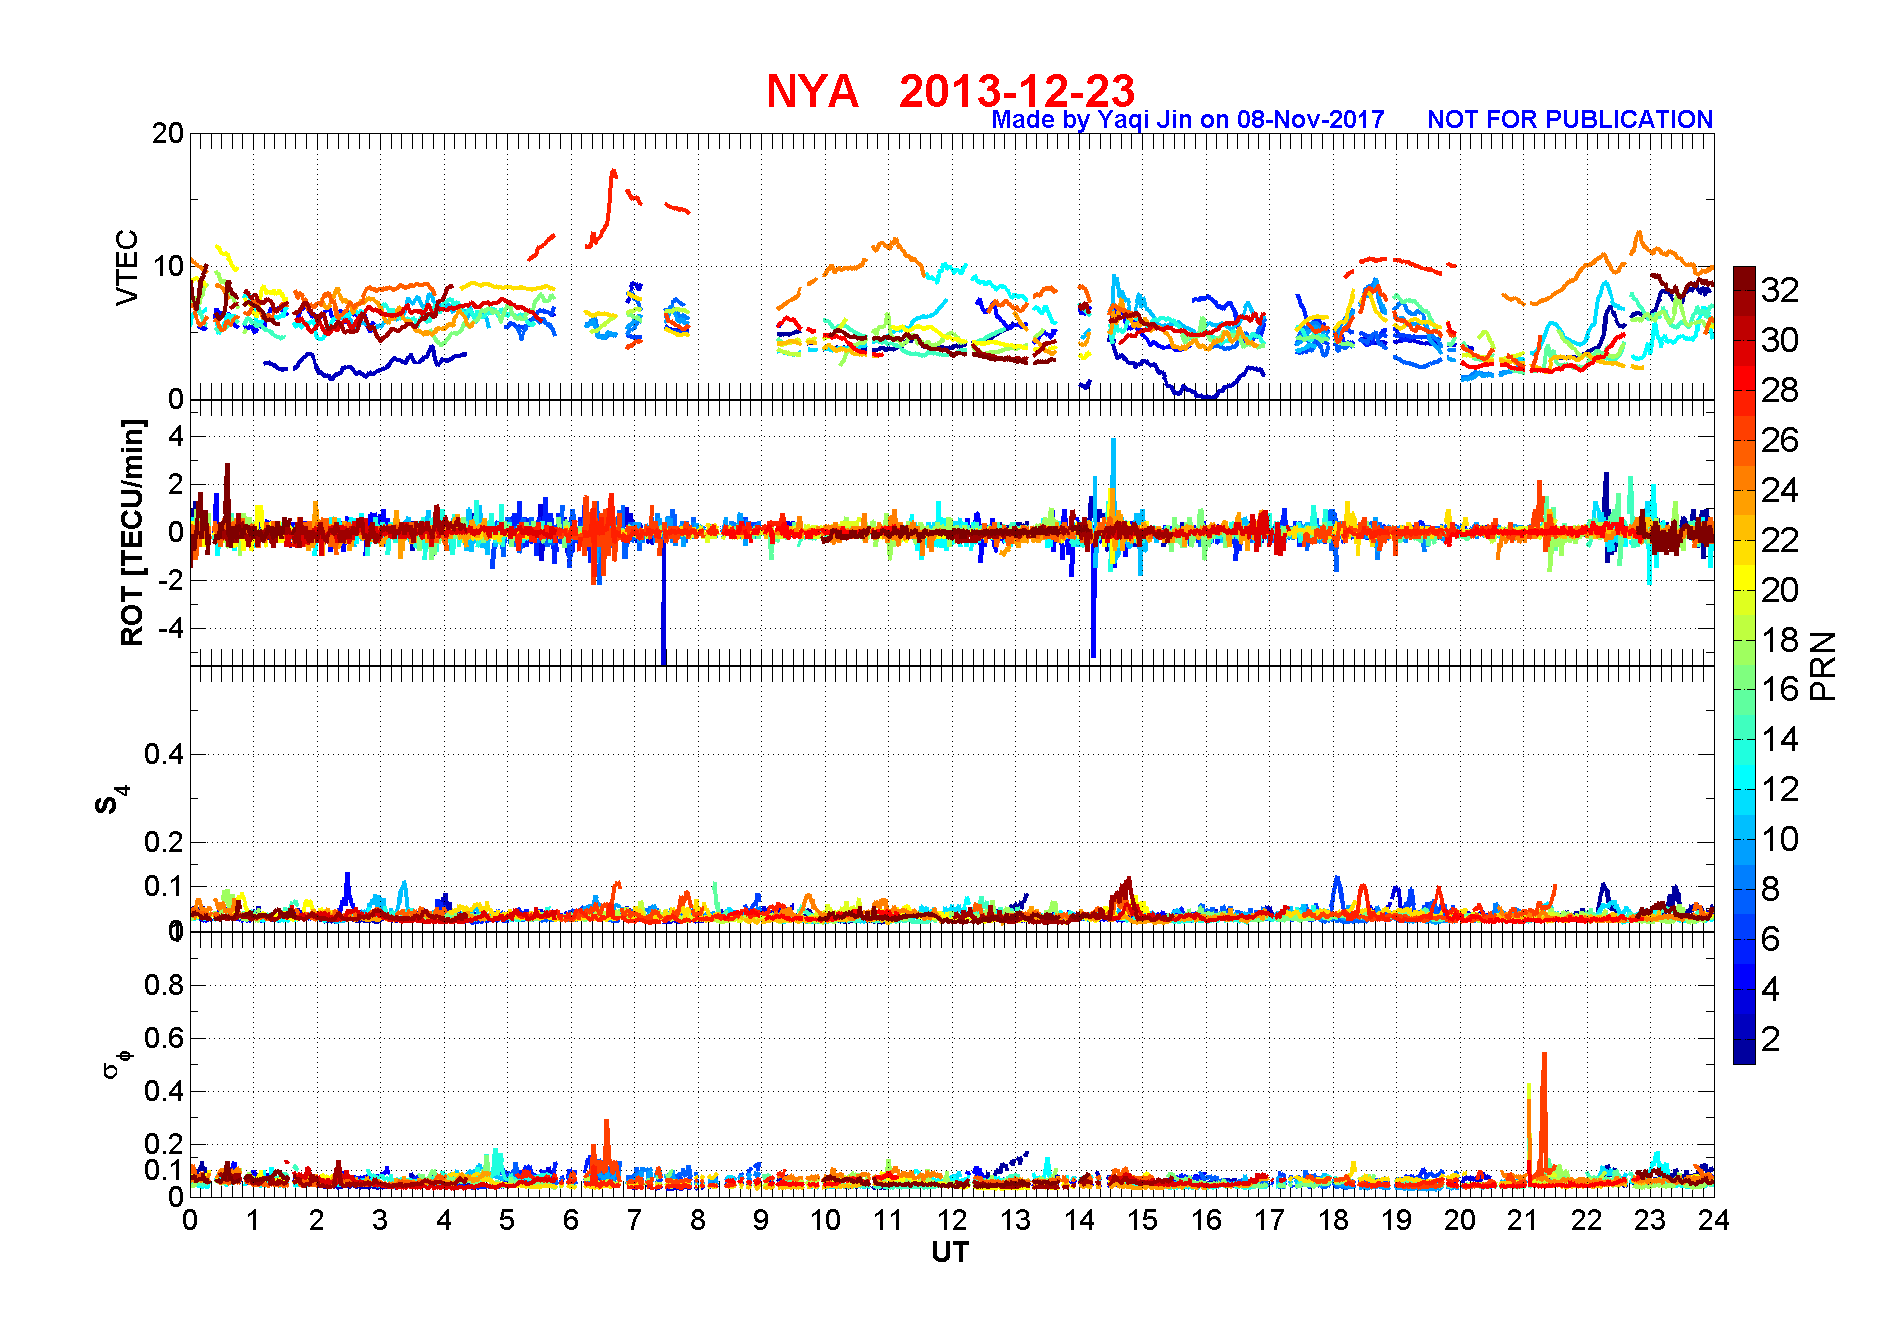
Task: Click ROT y-axis tick label 4
Action: tap(177, 436)
